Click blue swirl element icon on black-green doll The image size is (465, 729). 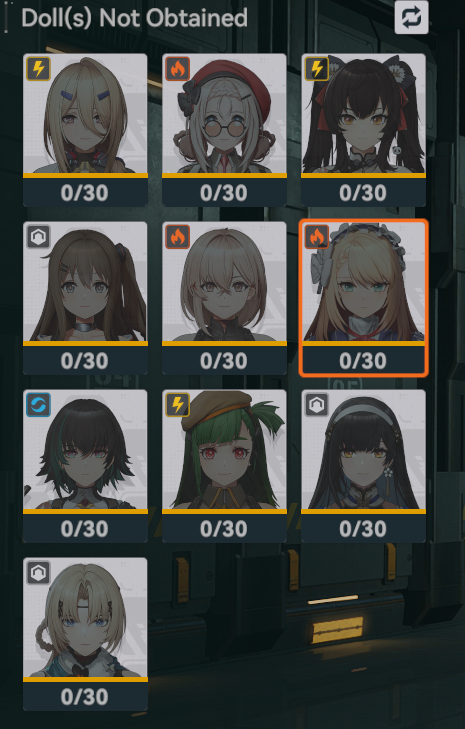click(38, 404)
